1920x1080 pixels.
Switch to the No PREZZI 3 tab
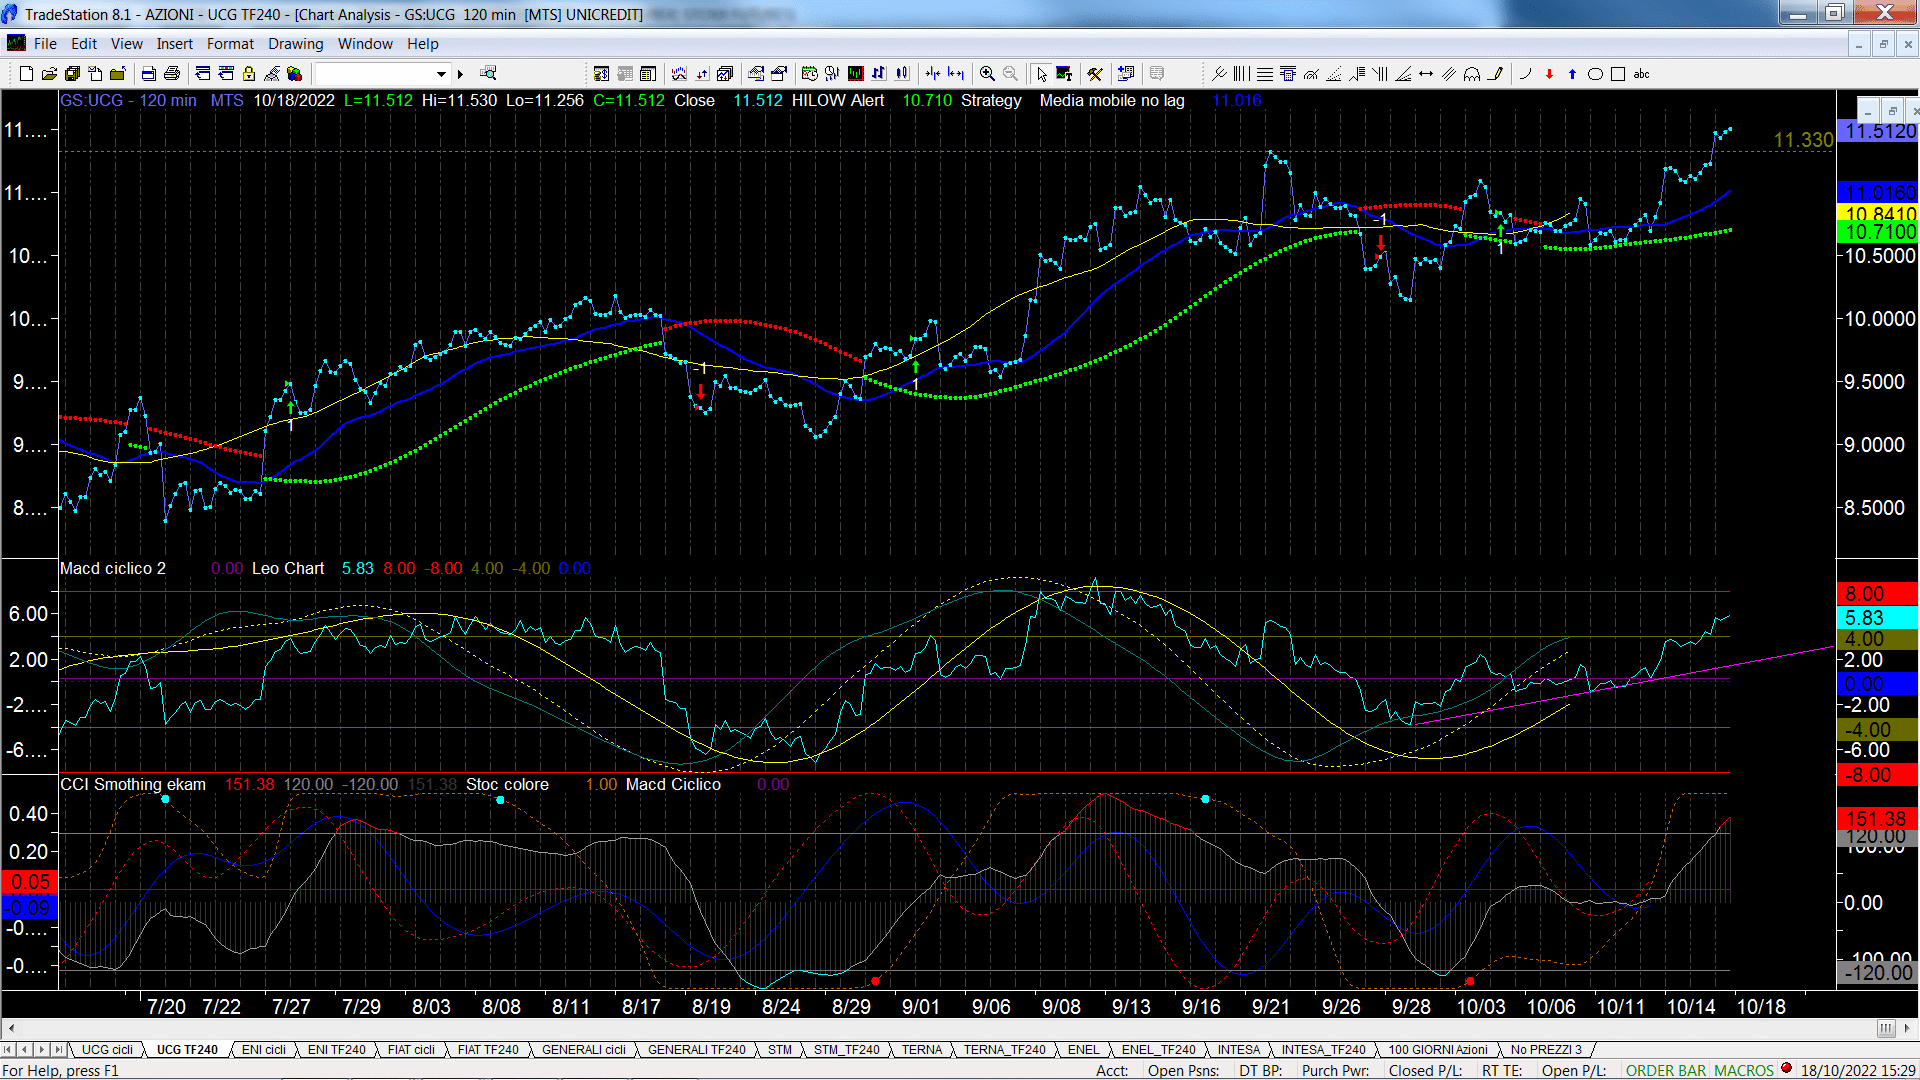[x=1546, y=1049]
